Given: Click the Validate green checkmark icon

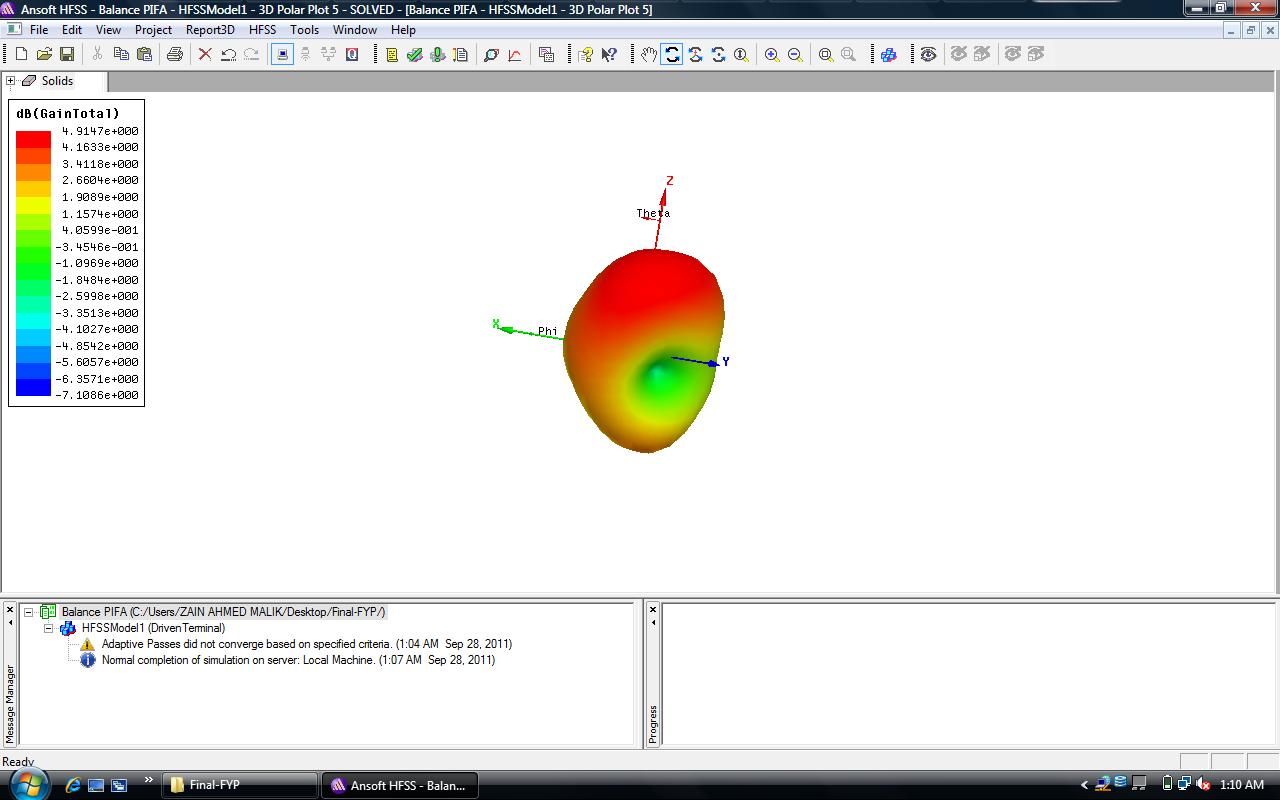Looking at the screenshot, I should pyautogui.click(x=415, y=54).
